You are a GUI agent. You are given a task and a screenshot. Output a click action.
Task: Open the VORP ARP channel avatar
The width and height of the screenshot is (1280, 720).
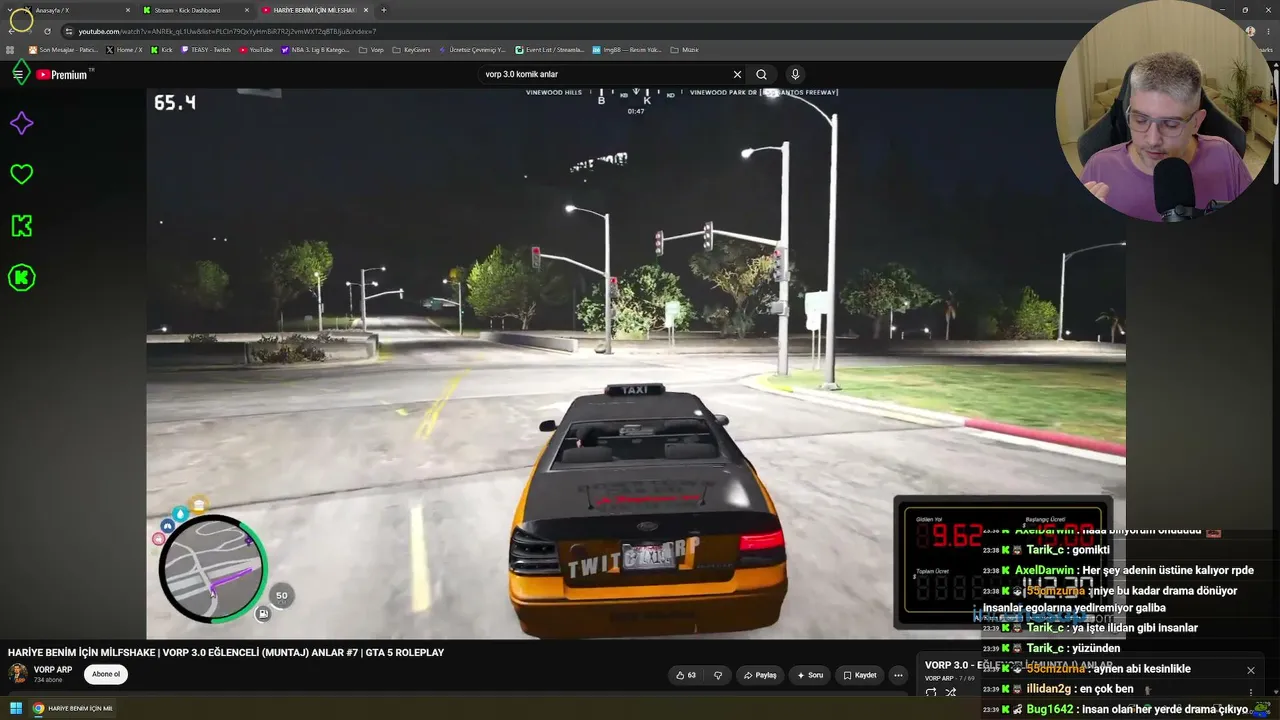click(x=18, y=673)
